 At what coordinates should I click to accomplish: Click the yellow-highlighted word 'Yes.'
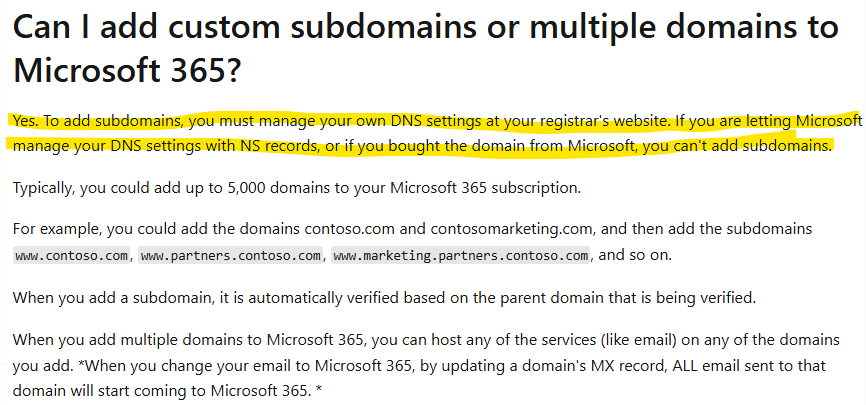click(25, 120)
